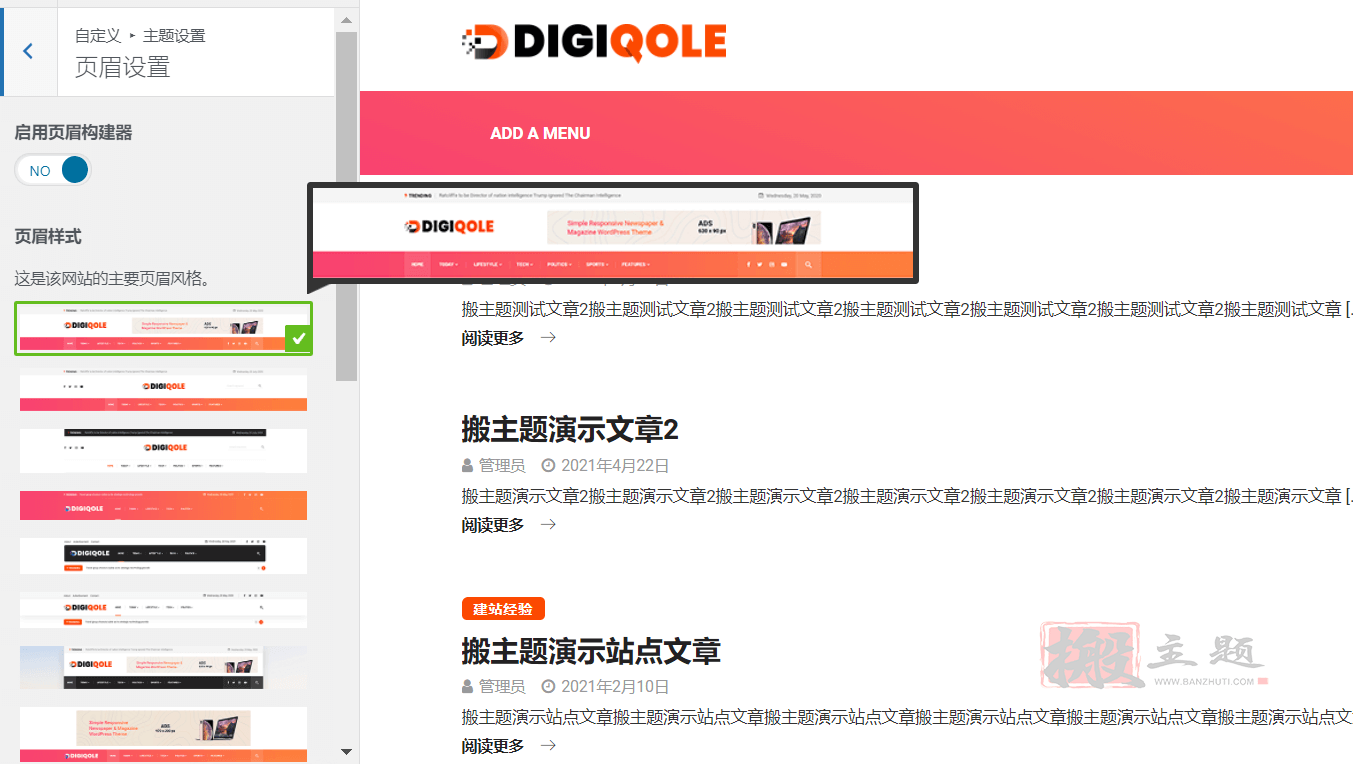Choose the second header style with centered logo
The height and width of the screenshot is (764, 1353).
click(x=163, y=391)
